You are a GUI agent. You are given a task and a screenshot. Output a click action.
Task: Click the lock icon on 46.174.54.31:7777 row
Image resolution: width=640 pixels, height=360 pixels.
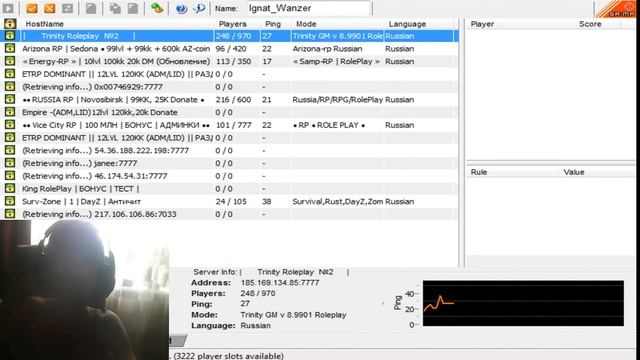(x=10, y=176)
